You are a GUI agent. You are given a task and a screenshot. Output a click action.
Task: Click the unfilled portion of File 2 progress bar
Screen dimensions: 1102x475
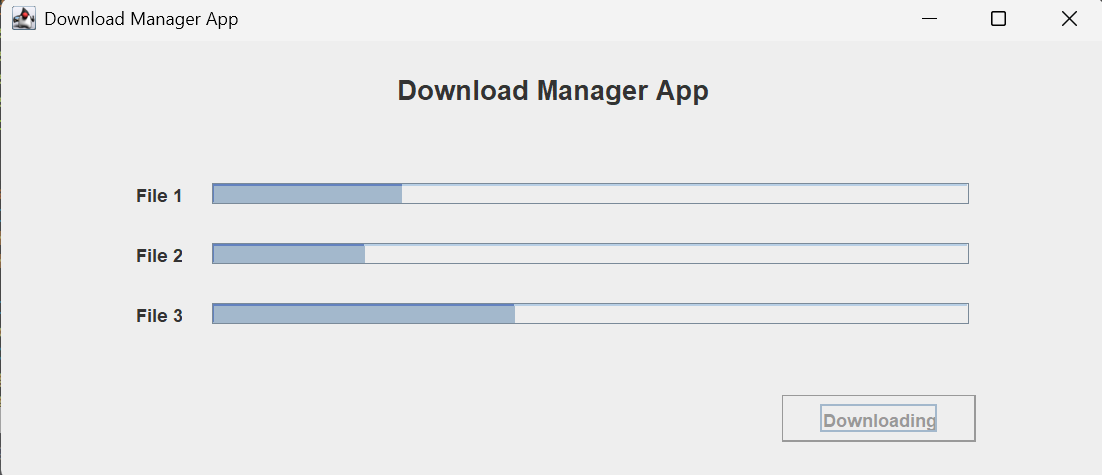point(666,254)
